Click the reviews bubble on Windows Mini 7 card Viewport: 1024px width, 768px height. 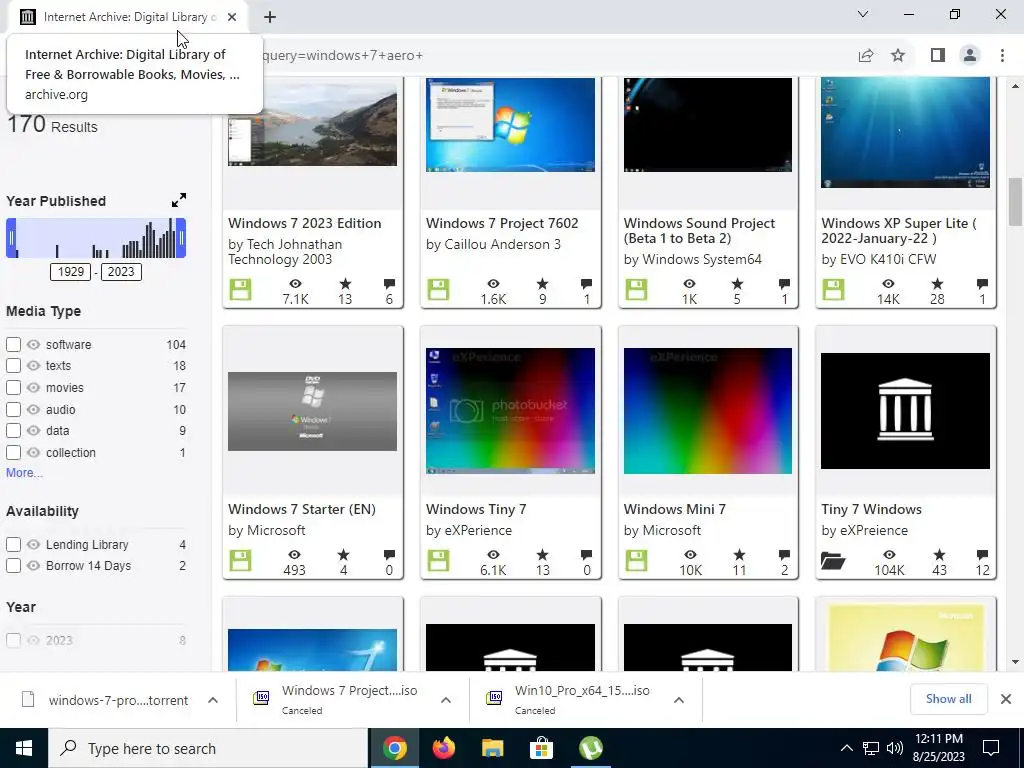click(784, 555)
